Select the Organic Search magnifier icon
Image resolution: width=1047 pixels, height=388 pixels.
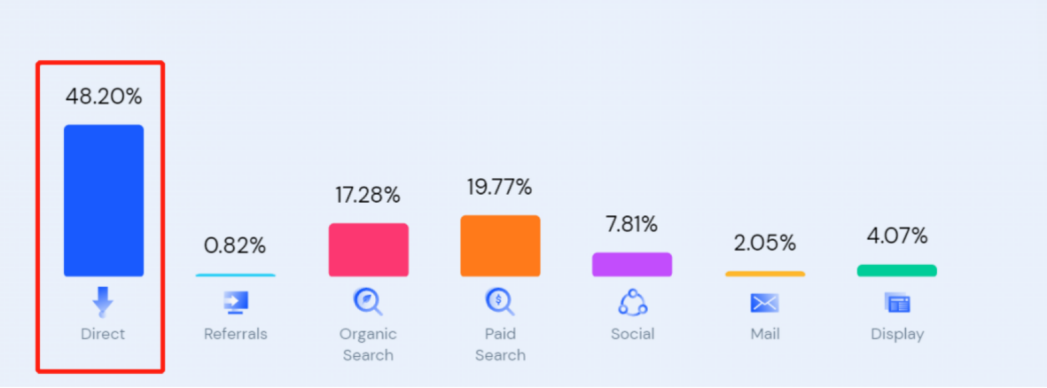coord(367,302)
